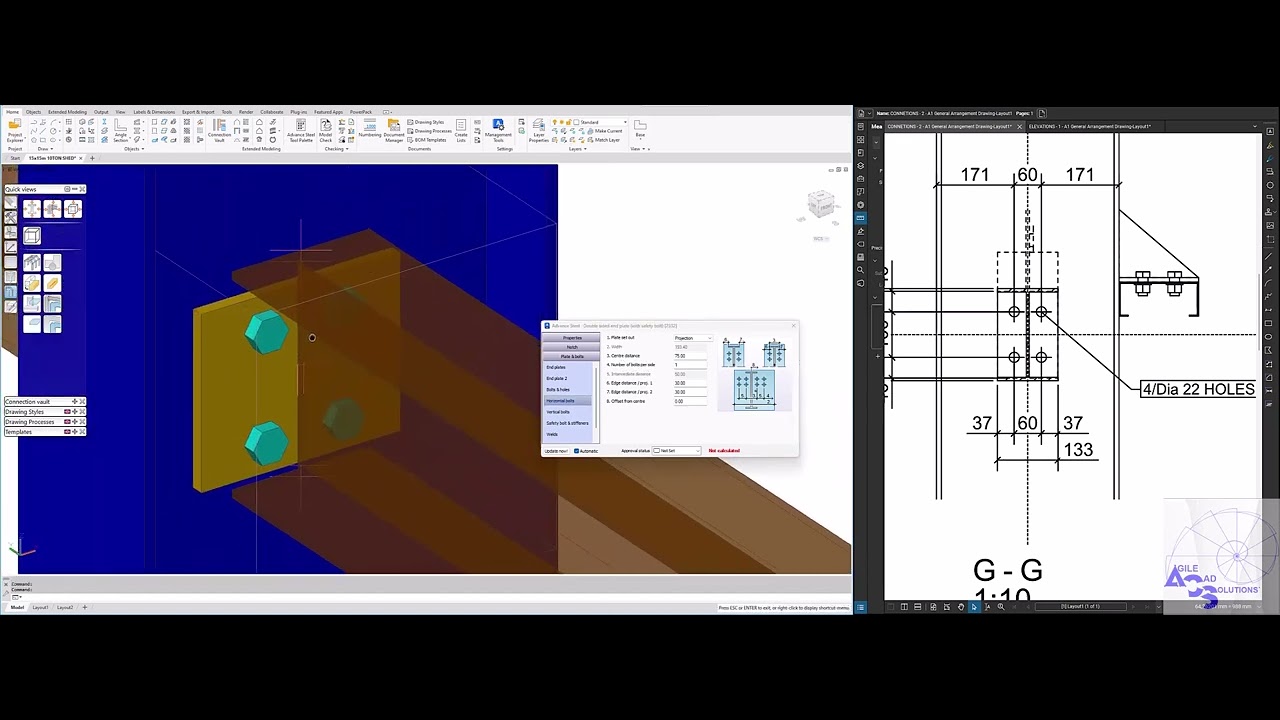The width and height of the screenshot is (1280, 720).
Task: Switch to the Extended Modeling tab
Action: pos(67,112)
